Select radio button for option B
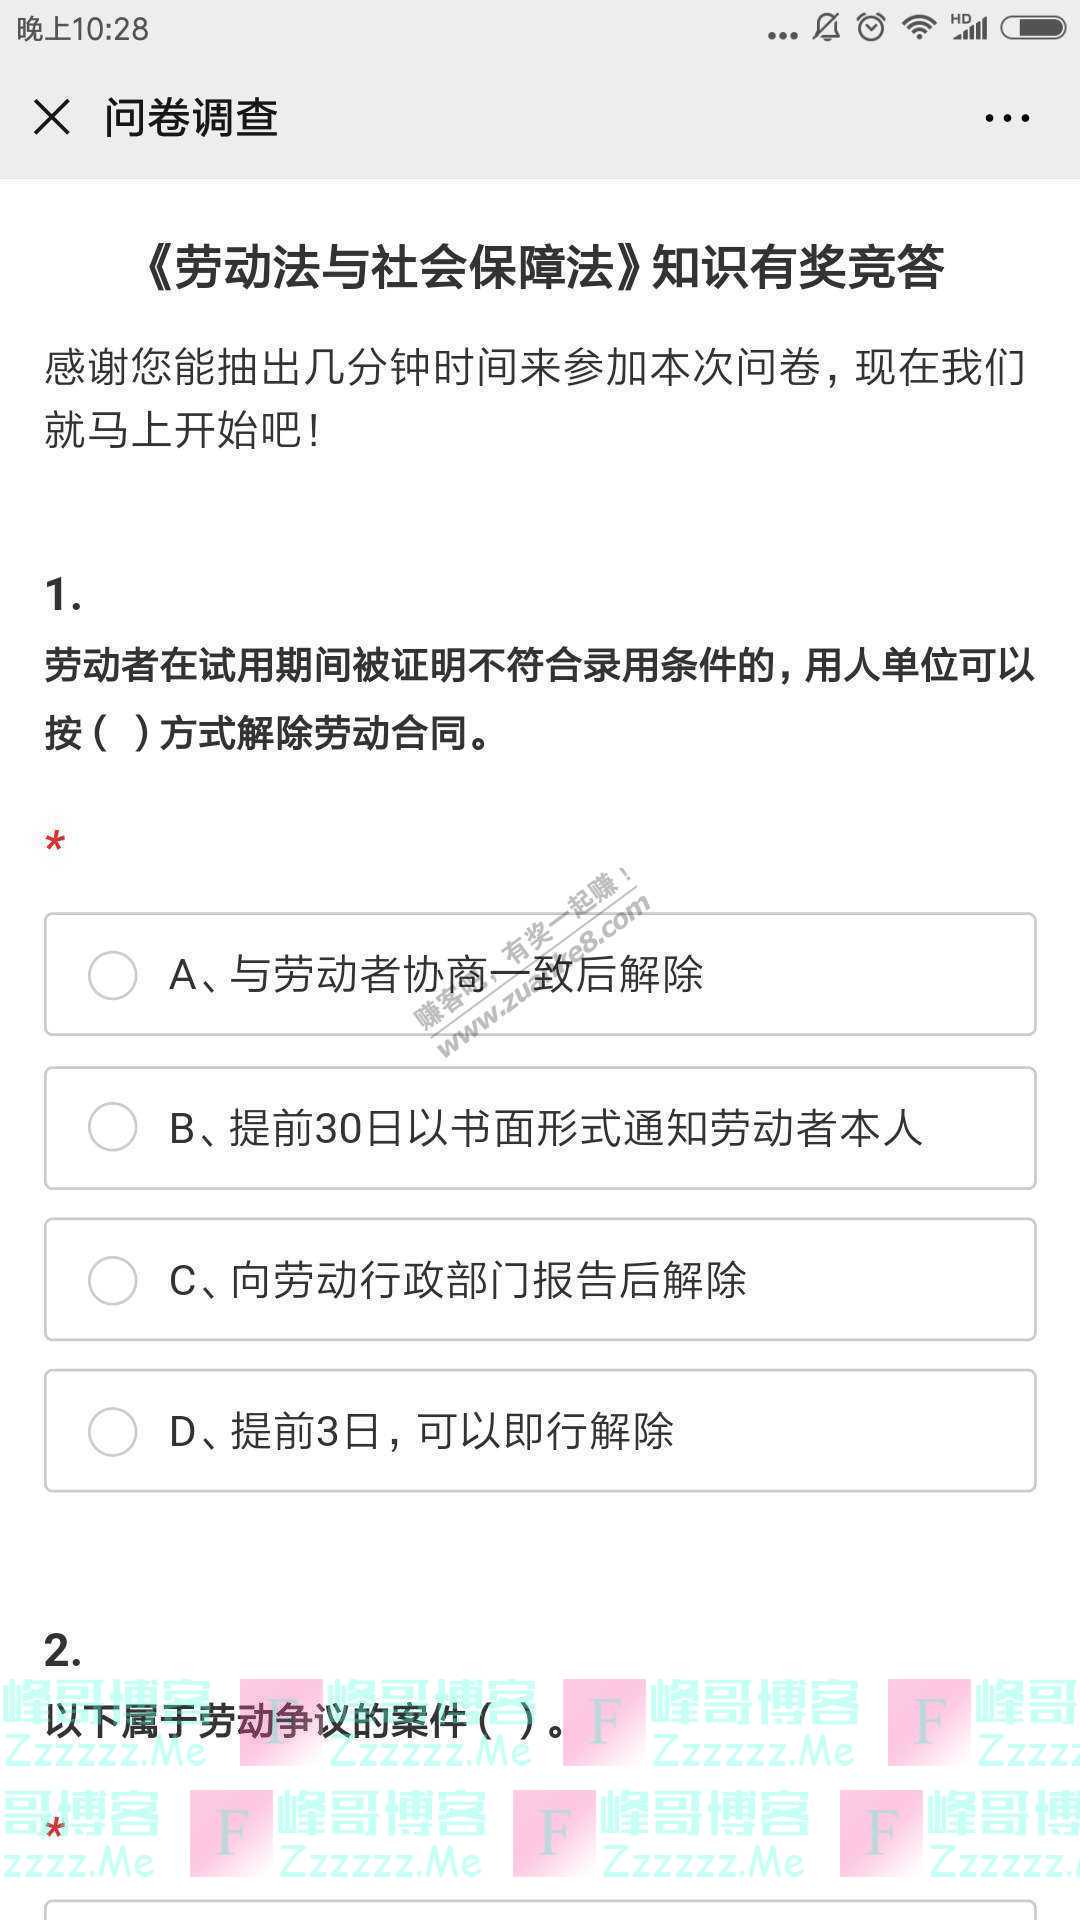Screen dimensions: 1080x1920 (113, 1128)
